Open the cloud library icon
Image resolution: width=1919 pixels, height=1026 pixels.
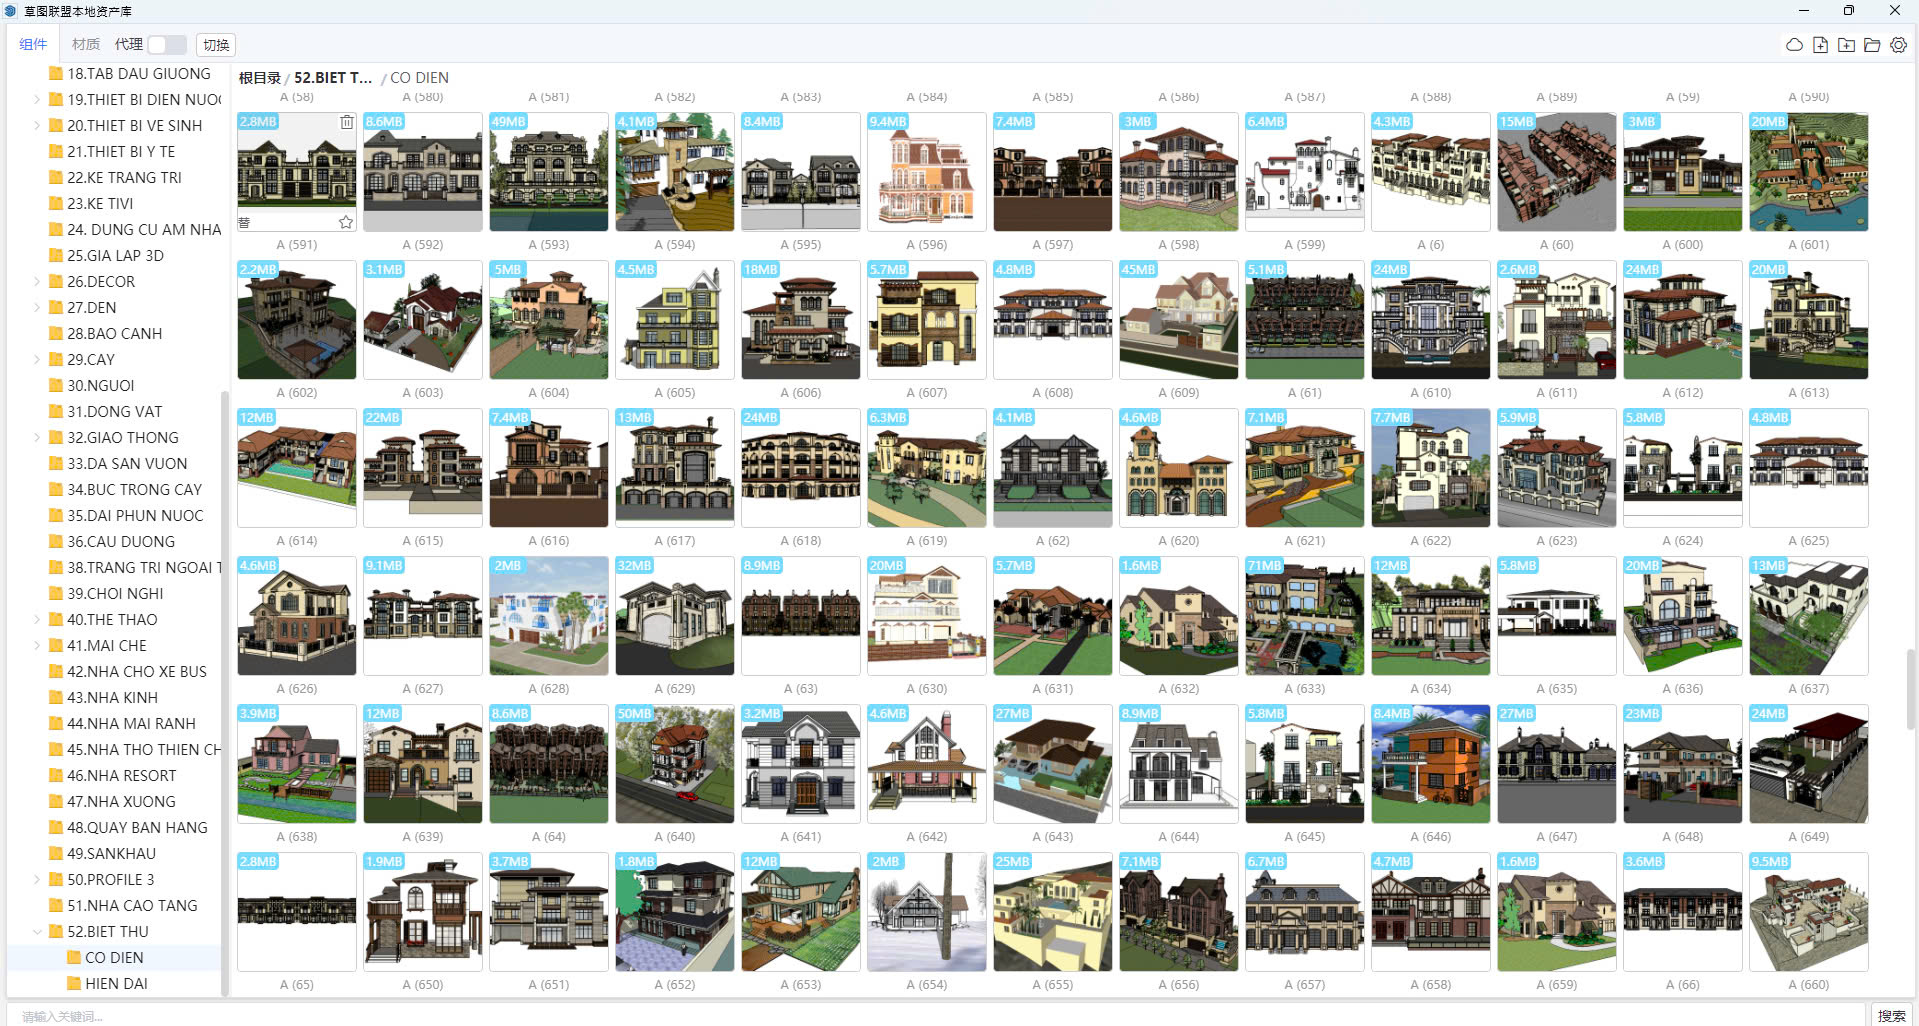click(x=1794, y=45)
